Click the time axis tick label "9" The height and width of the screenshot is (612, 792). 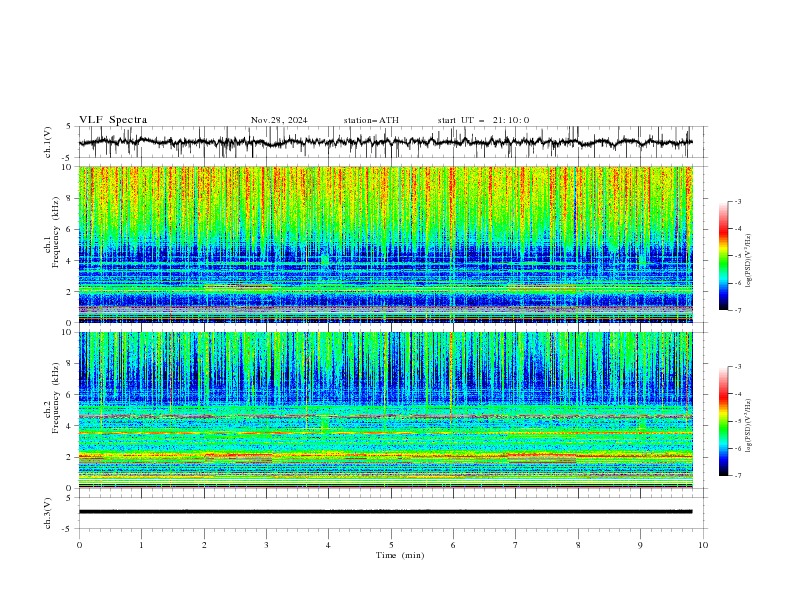(640, 545)
